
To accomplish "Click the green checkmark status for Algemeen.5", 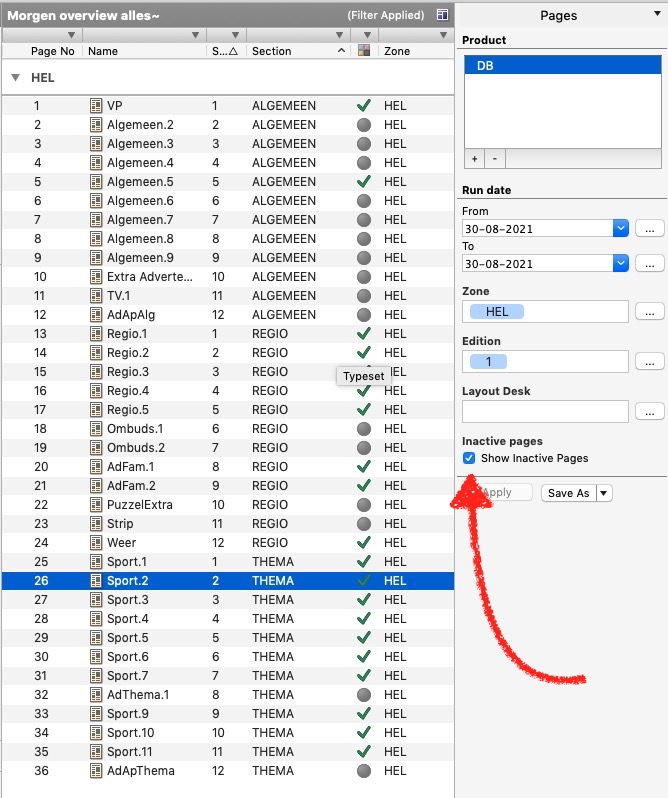I will tap(364, 182).
